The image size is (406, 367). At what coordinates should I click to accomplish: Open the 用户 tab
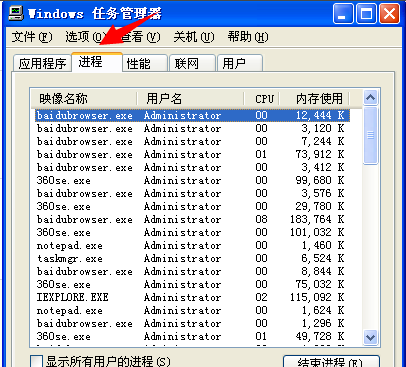coord(240,63)
